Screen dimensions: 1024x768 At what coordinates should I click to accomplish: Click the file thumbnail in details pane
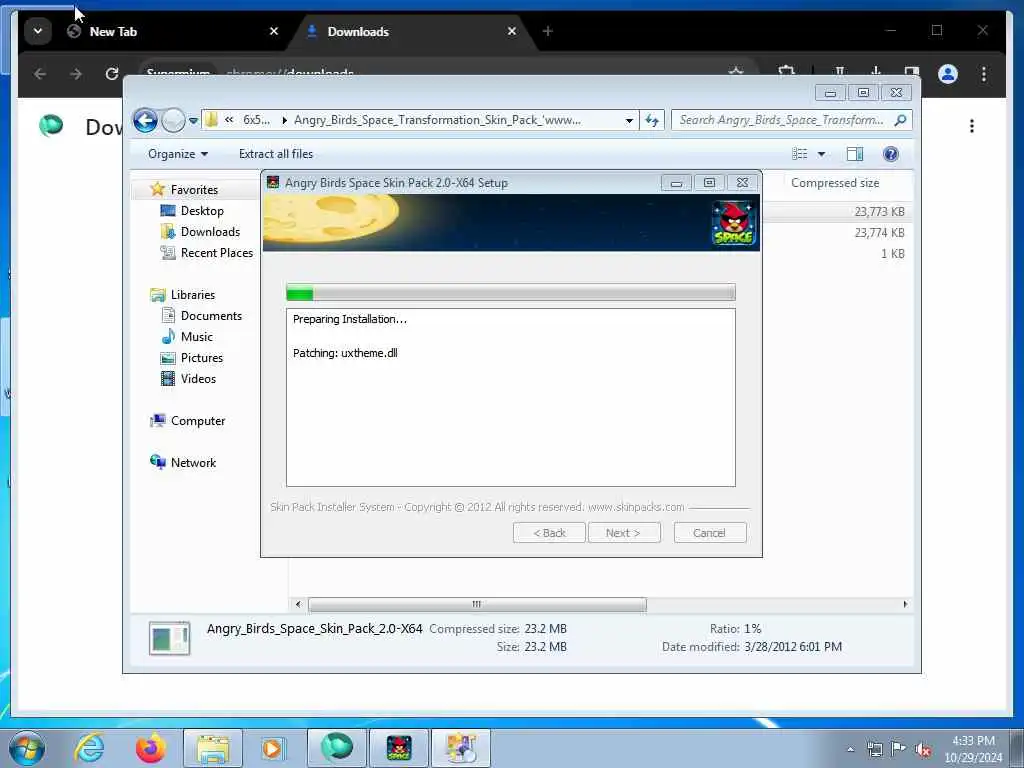coord(169,638)
